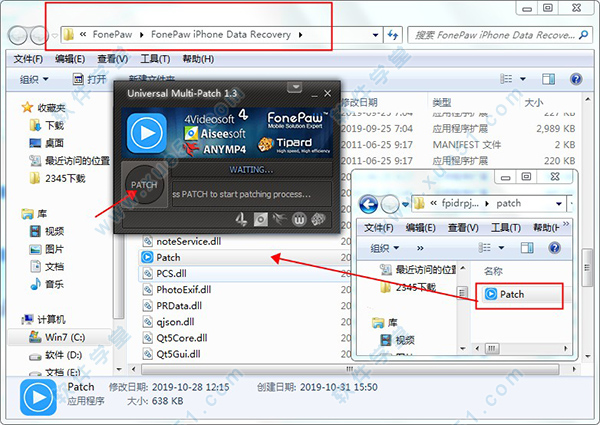This screenshot has height=425, width=600.
Task: Select qjson.dll file
Action: point(175,322)
